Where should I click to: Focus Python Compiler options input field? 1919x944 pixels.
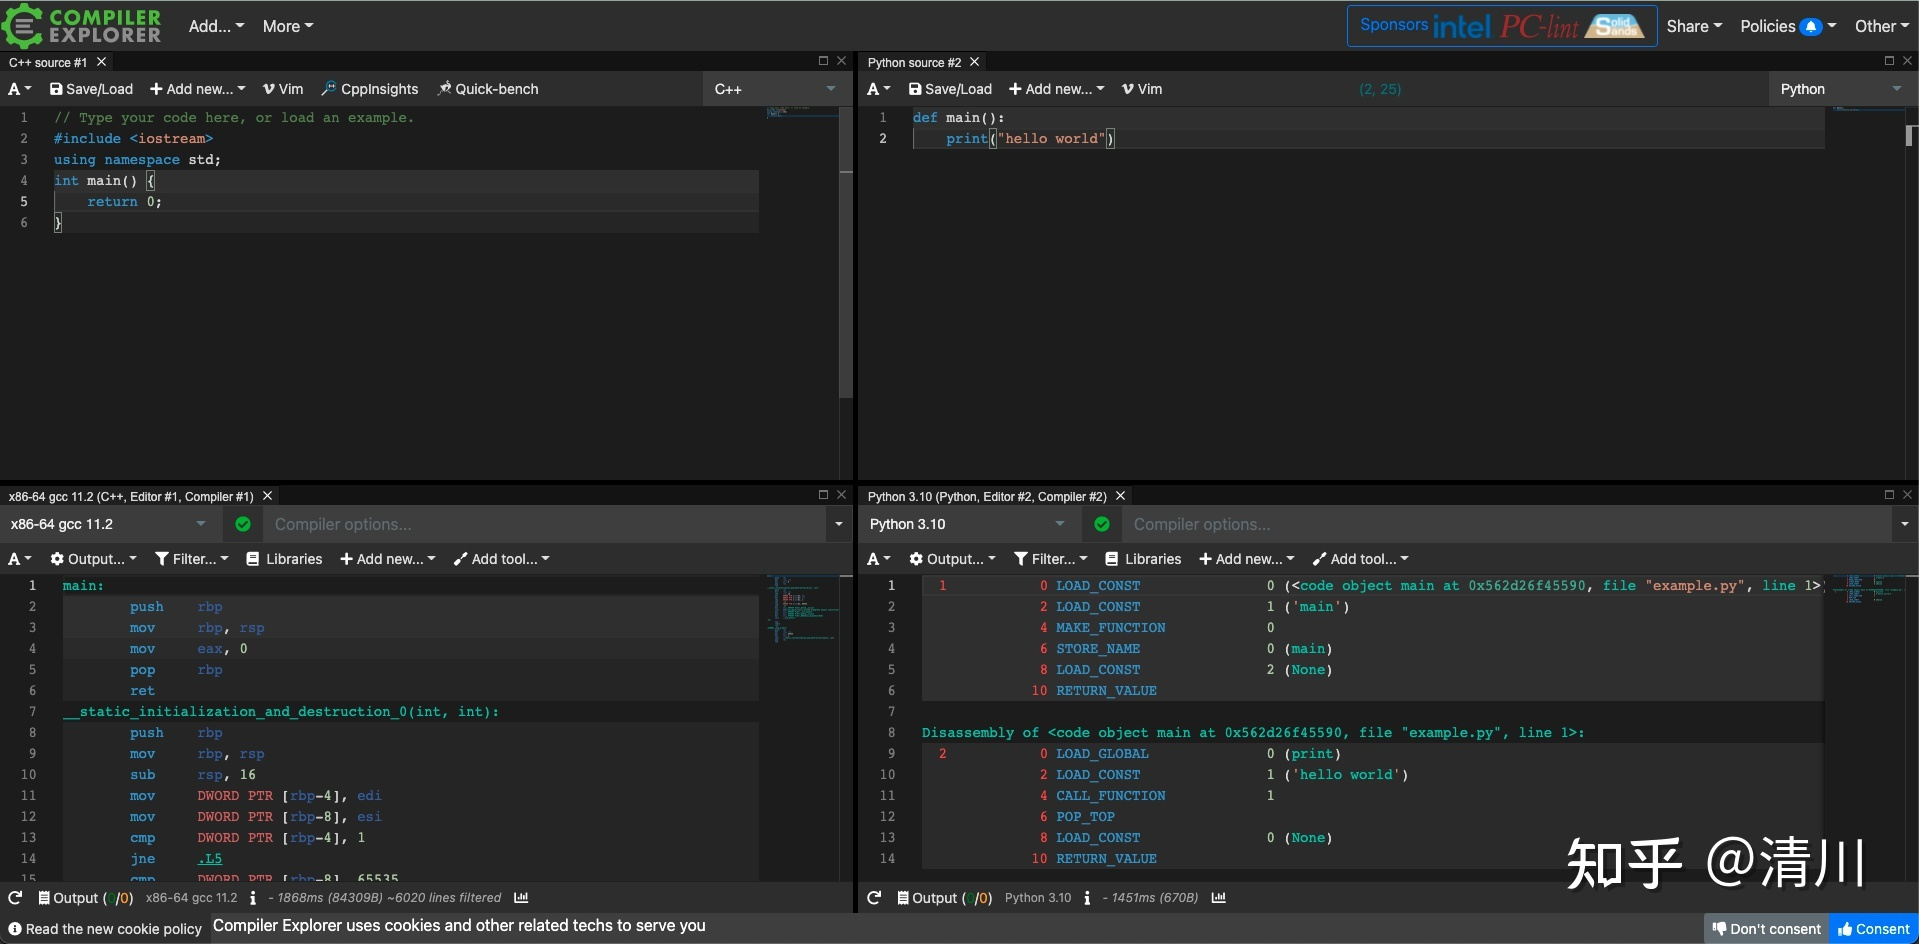click(x=1505, y=524)
